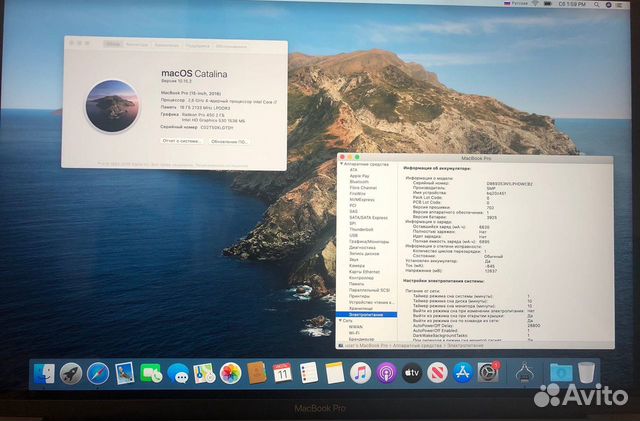Select USB in sidebar
Image resolution: width=640 pixels, height=421 pixels.
click(353, 236)
